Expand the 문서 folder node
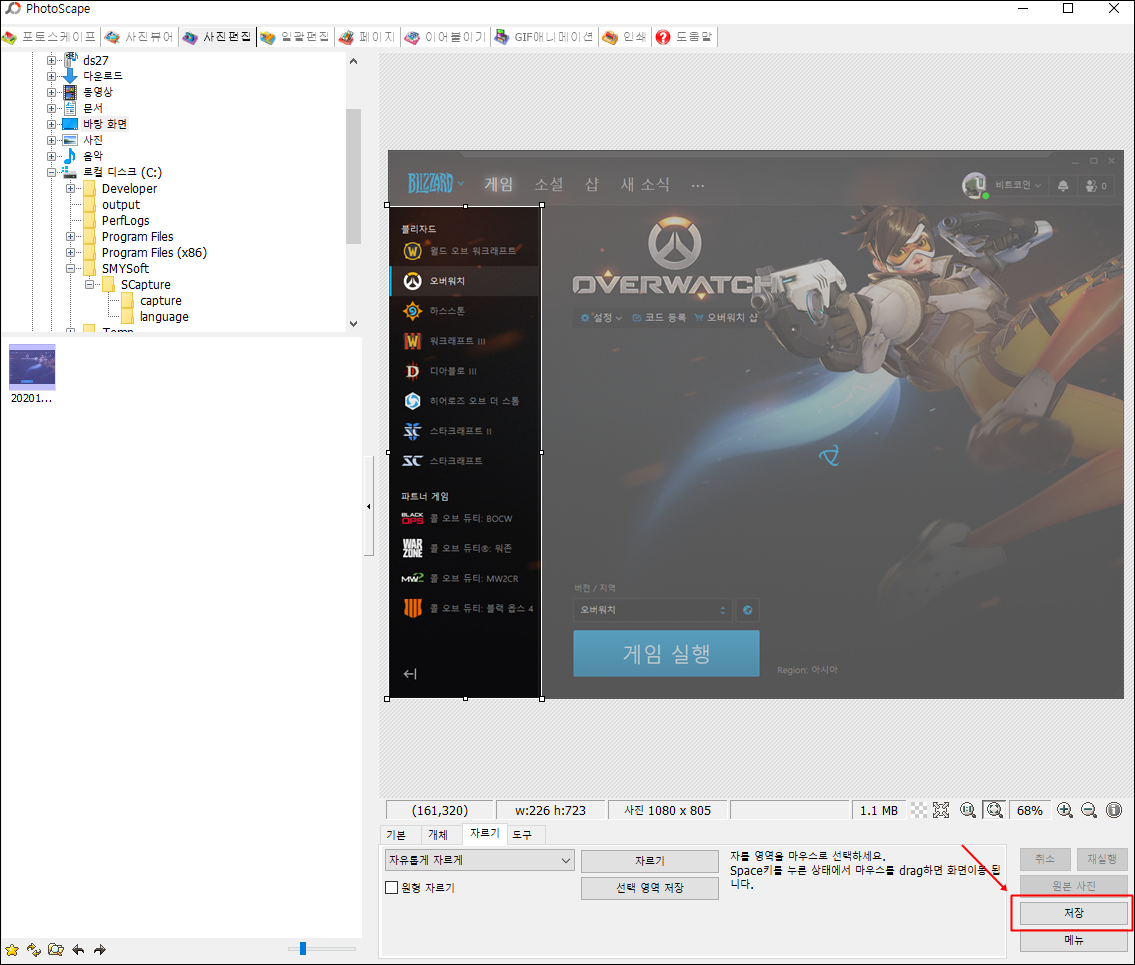 pyautogui.click(x=51, y=108)
